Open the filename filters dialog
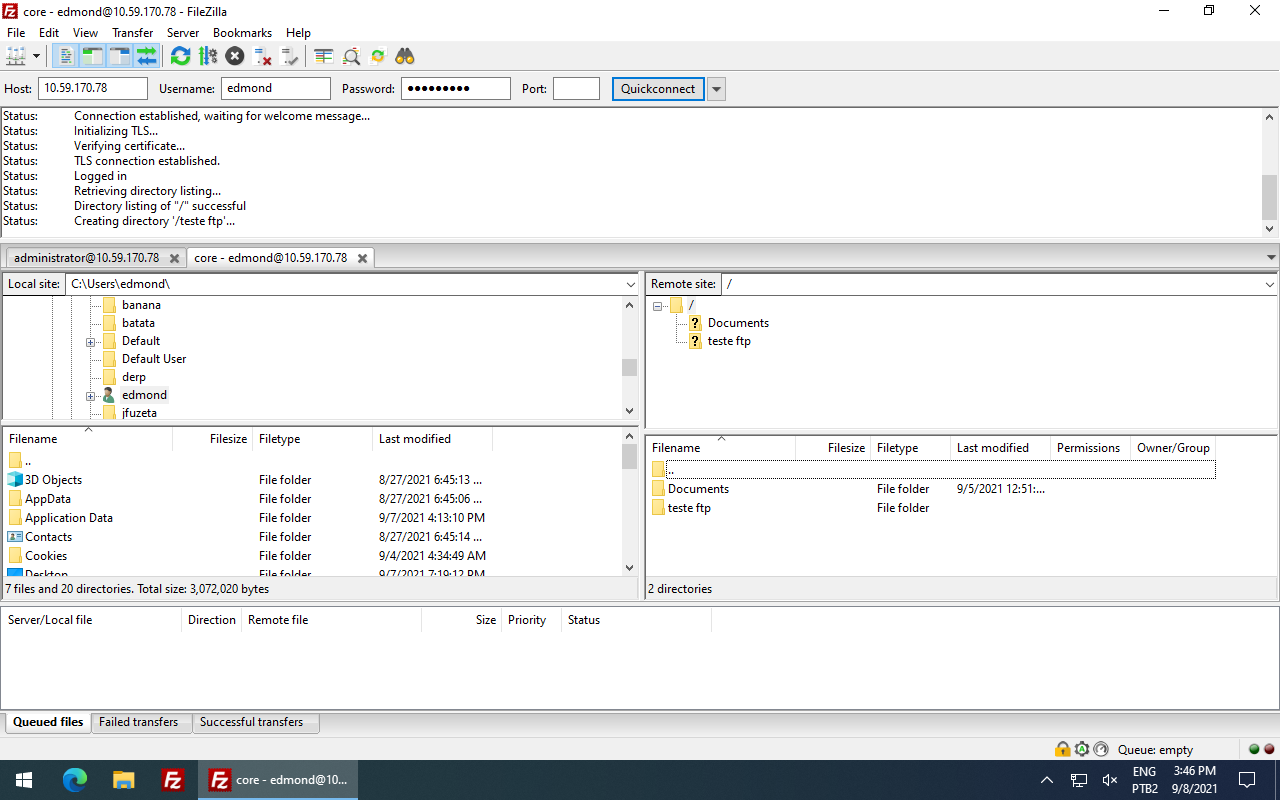 click(x=322, y=56)
